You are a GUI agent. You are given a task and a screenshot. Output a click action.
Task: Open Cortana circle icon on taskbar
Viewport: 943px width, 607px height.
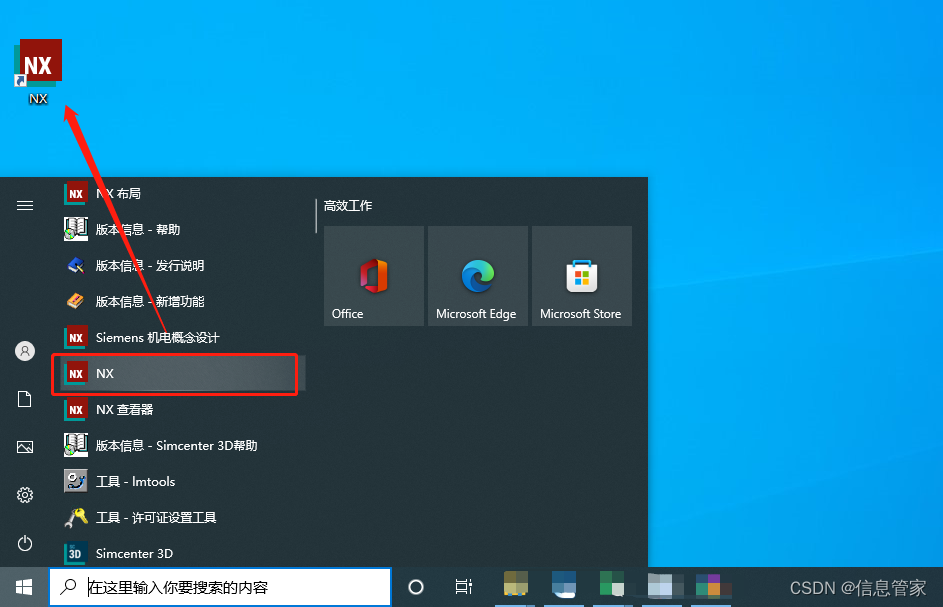point(416,587)
